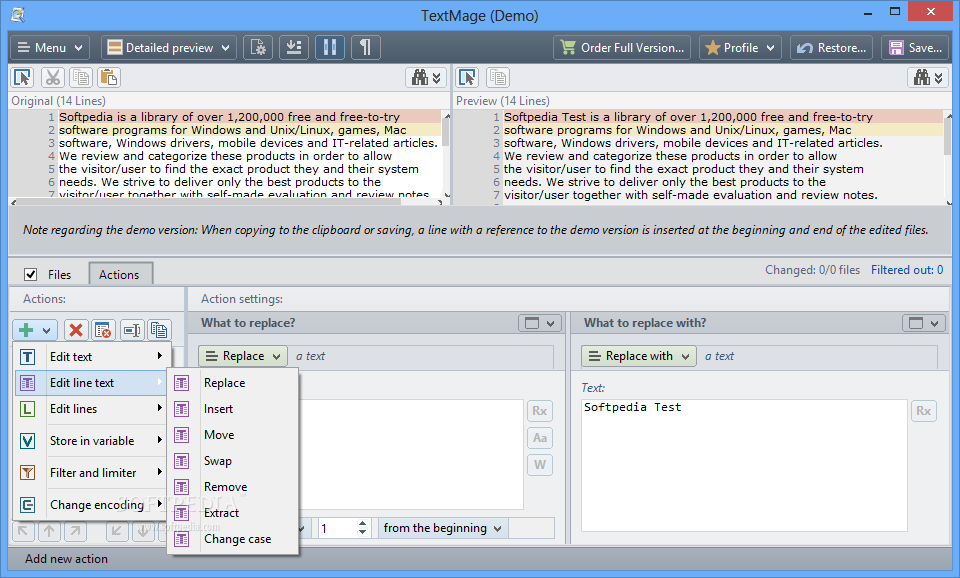Click the copy icon in the Preview pane
The image size is (960, 578).
[498, 78]
